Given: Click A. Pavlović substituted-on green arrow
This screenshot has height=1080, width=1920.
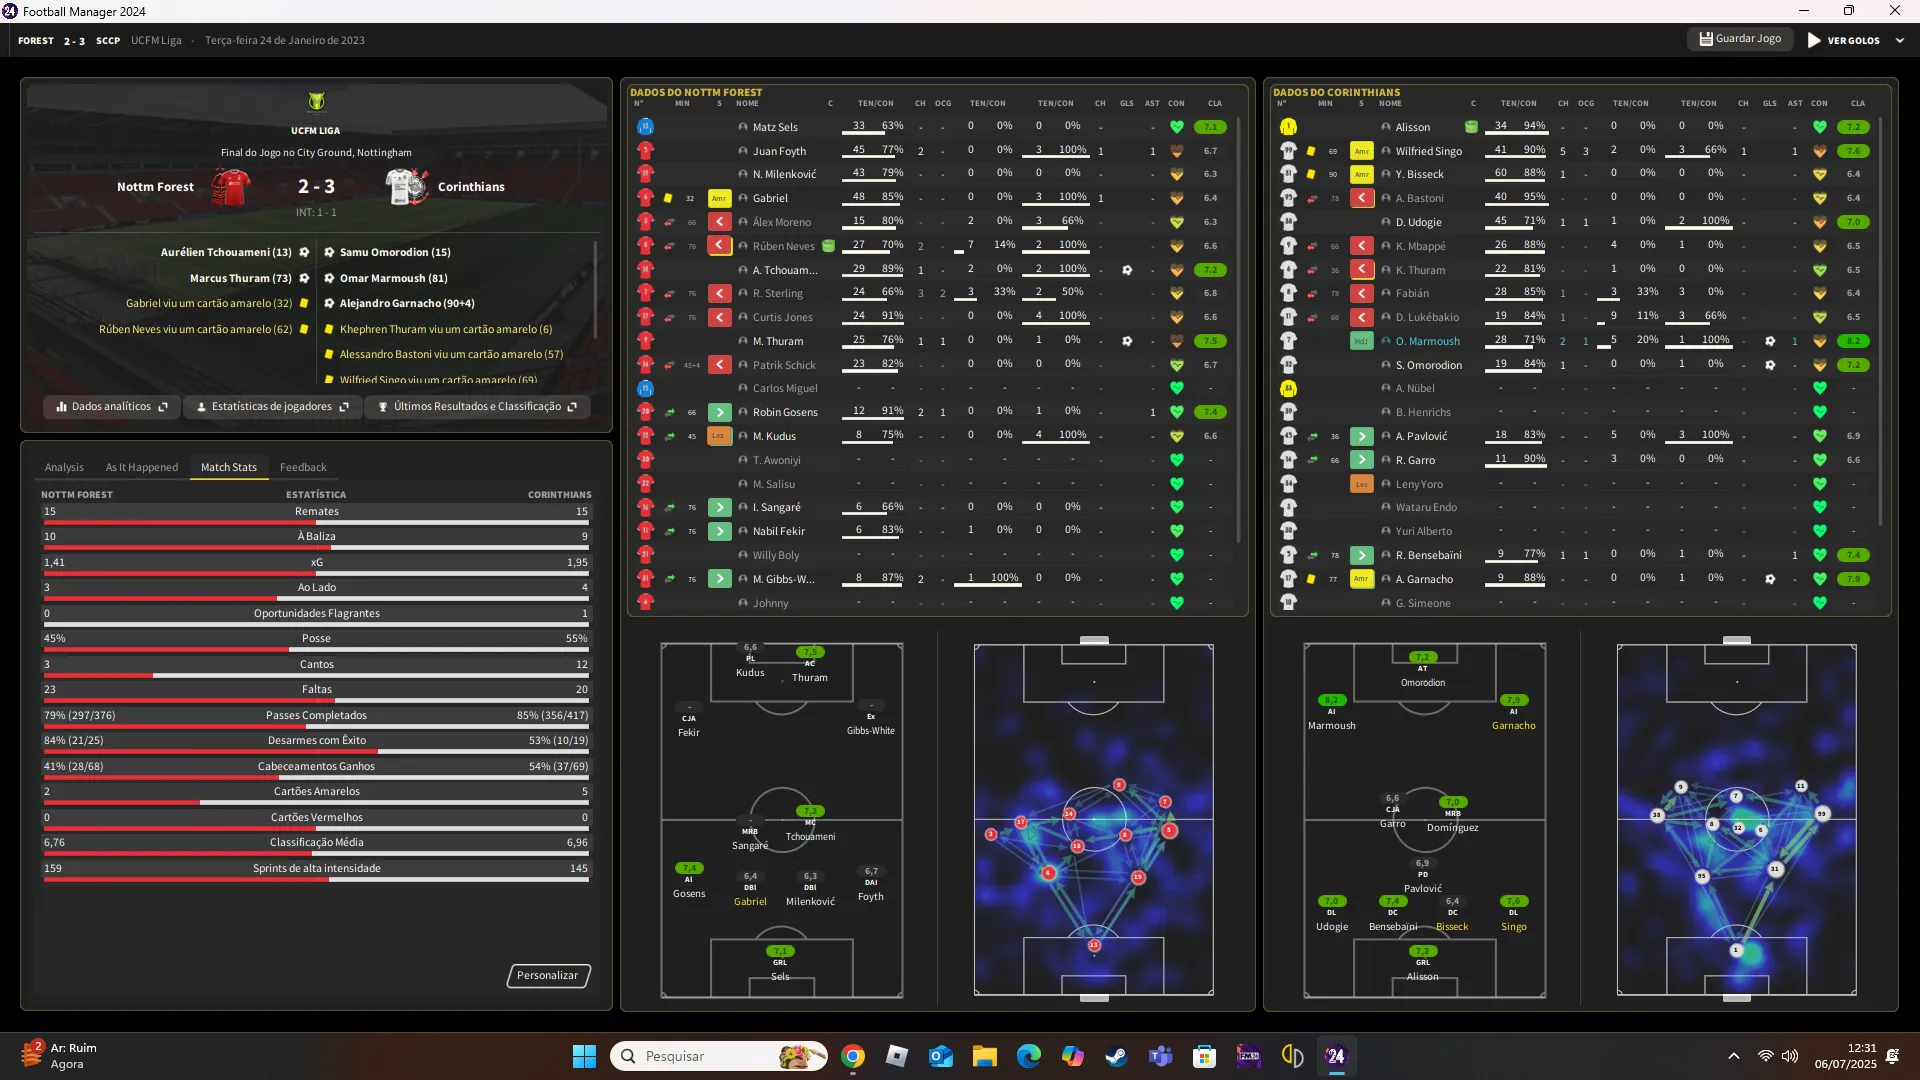Looking at the screenshot, I should [x=1361, y=436].
